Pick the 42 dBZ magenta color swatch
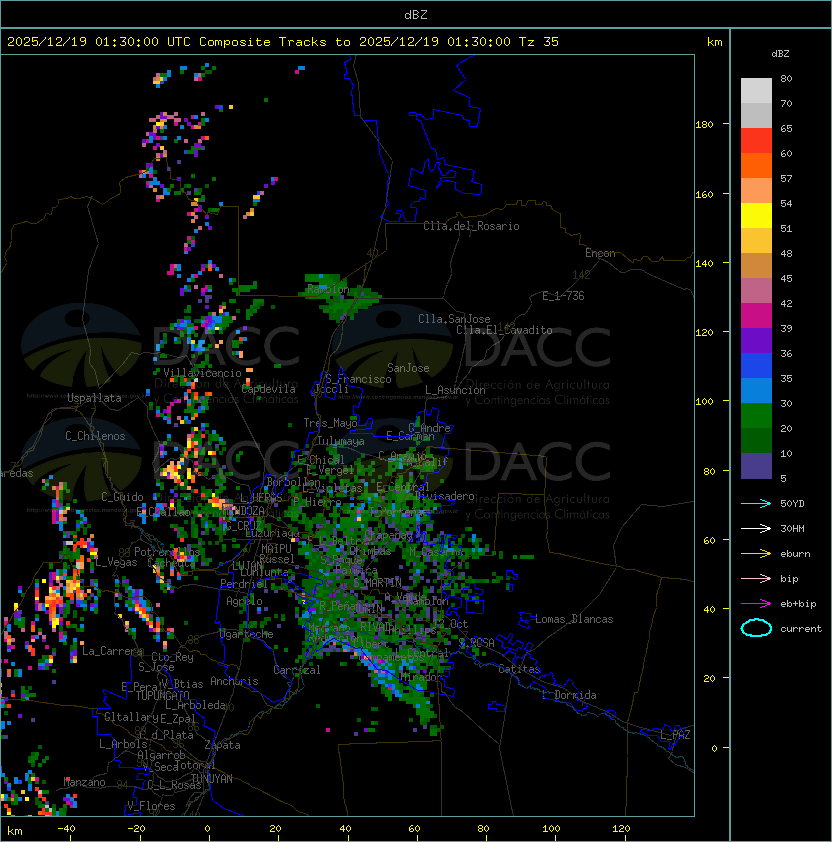Image resolution: width=832 pixels, height=842 pixels. [x=756, y=315]
